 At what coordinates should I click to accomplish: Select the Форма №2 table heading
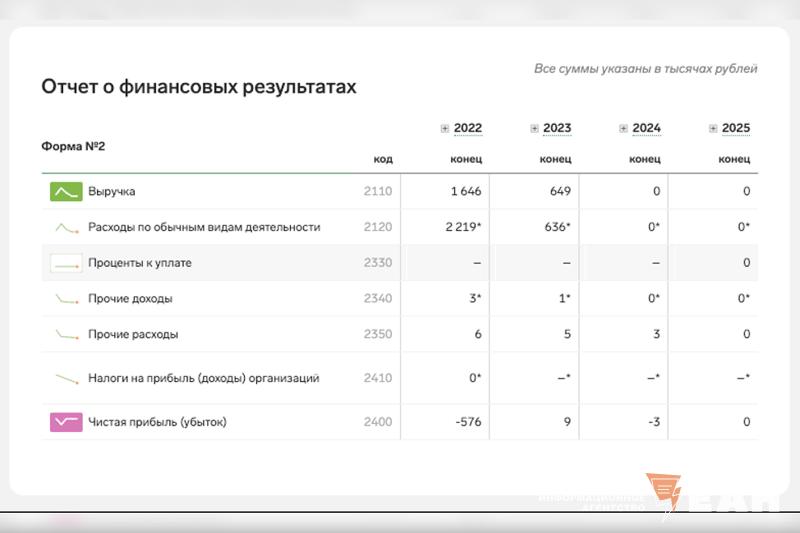[73, 146]
